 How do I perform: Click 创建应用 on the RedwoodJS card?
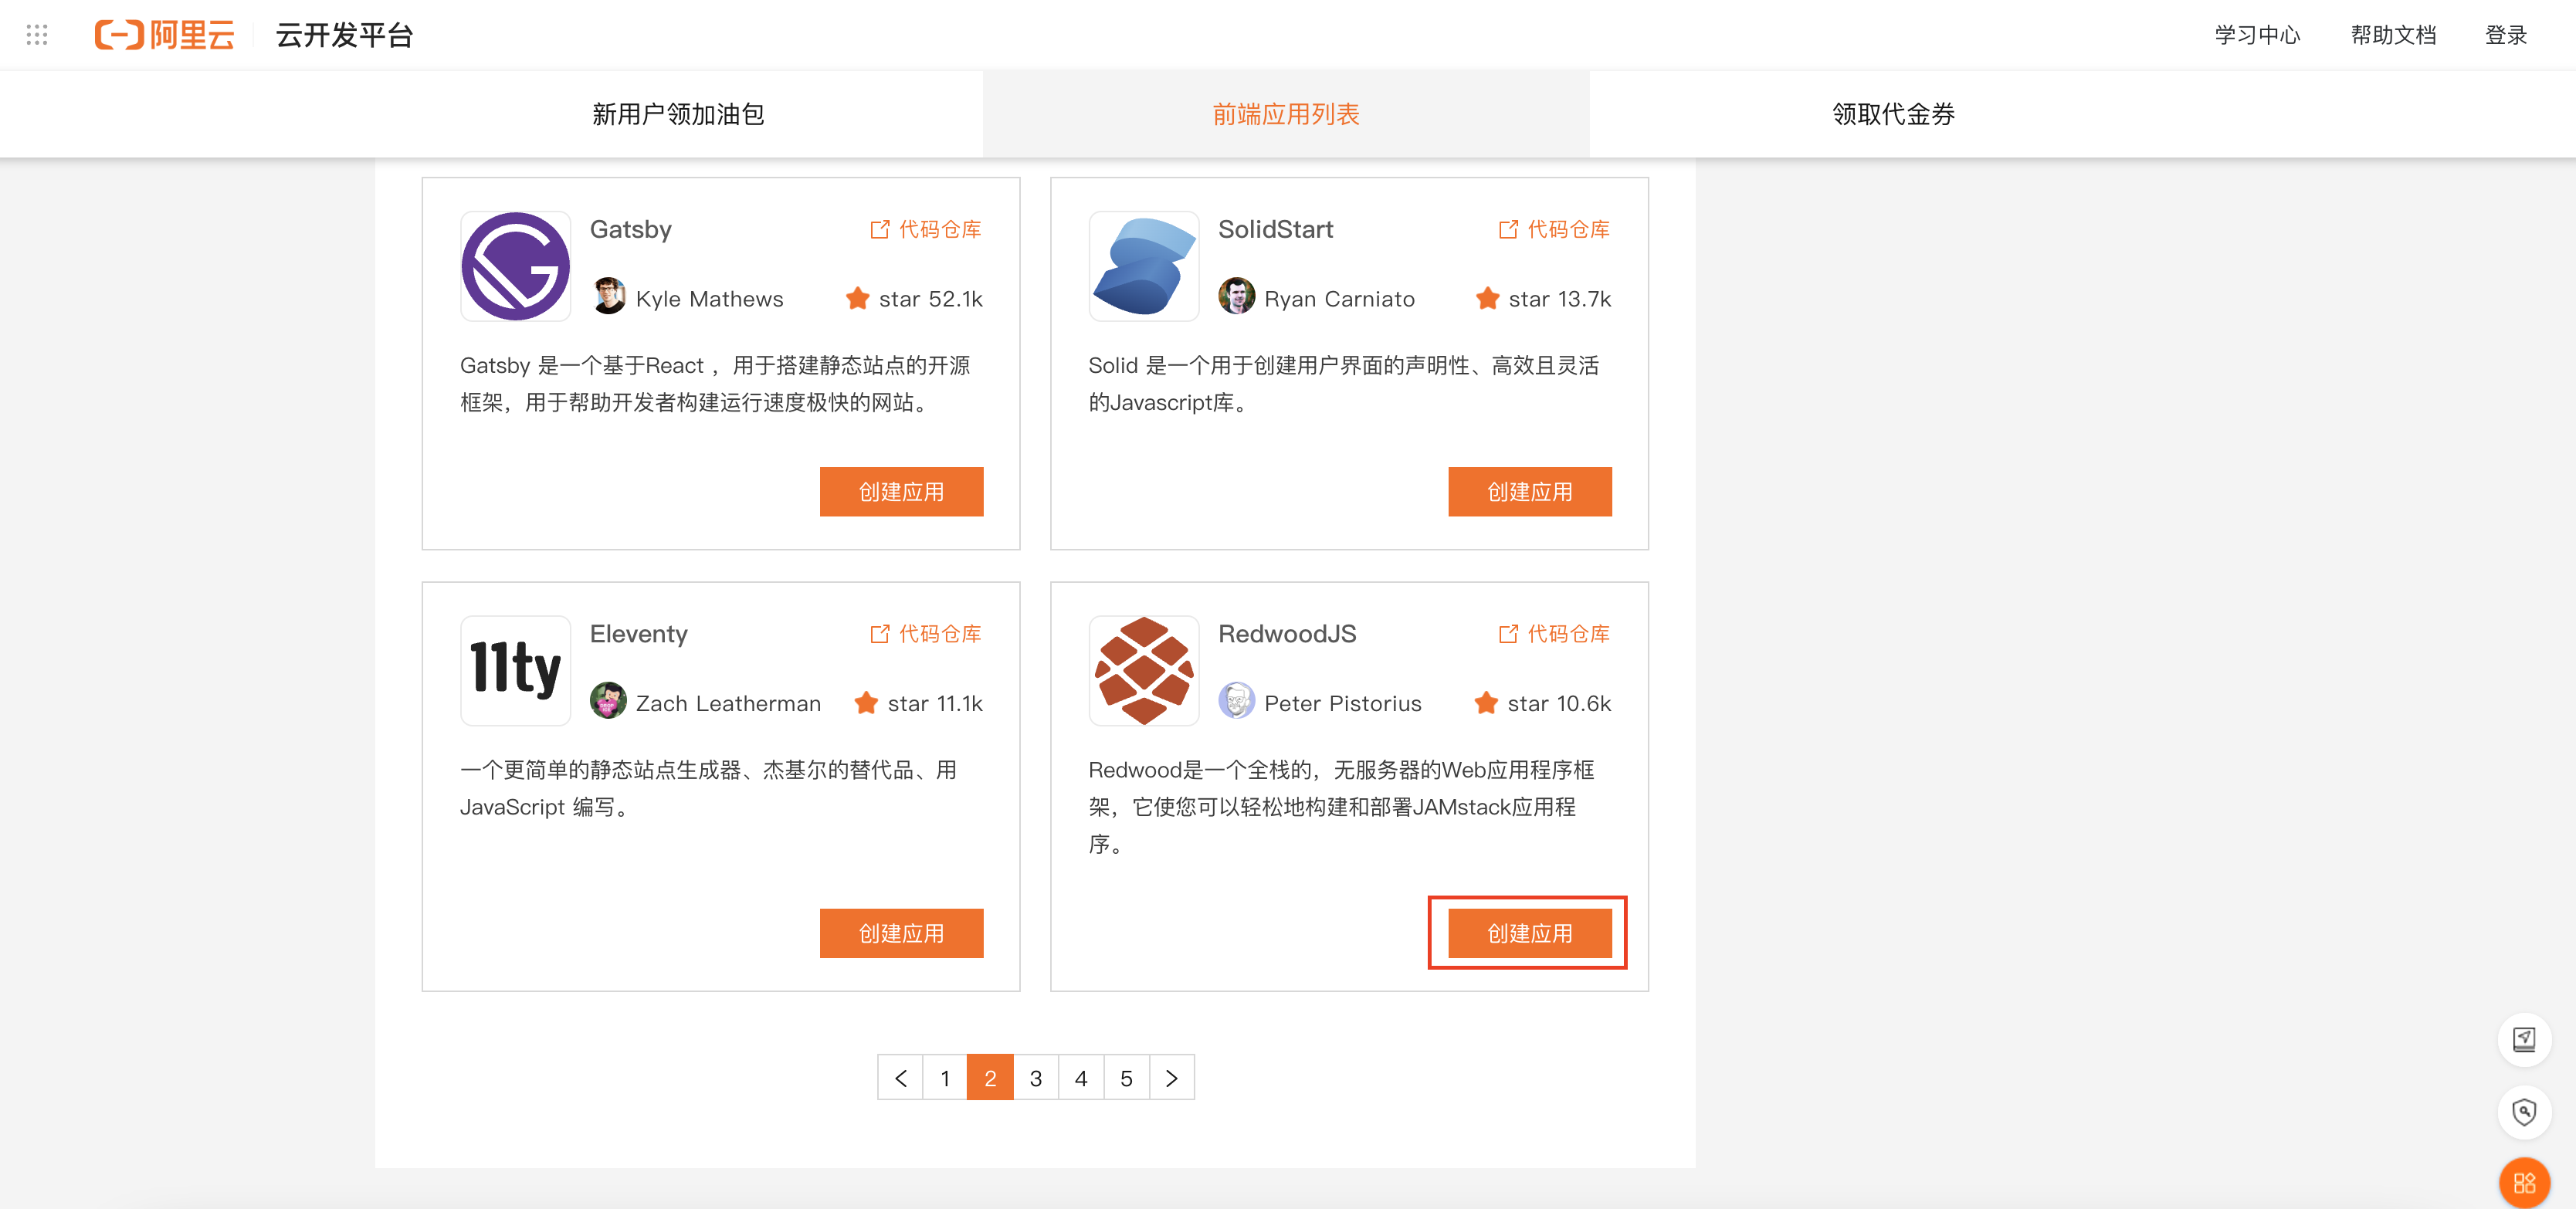coord(1529,932)
